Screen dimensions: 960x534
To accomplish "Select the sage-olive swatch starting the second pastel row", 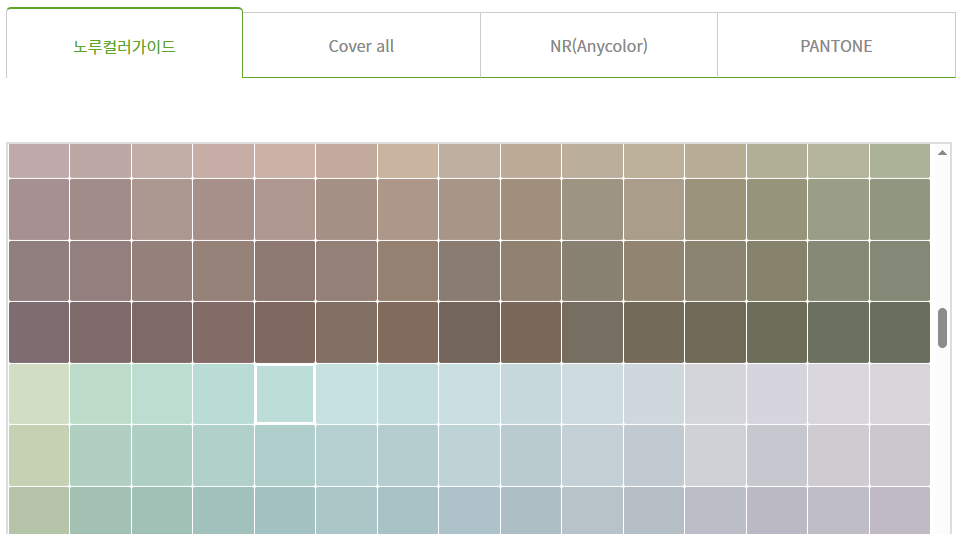I will pos(39,456).
